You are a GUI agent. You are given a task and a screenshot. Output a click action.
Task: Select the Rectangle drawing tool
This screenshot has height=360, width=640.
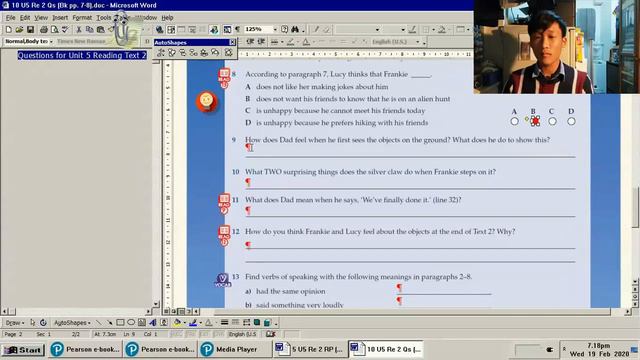tap(120, 322)
